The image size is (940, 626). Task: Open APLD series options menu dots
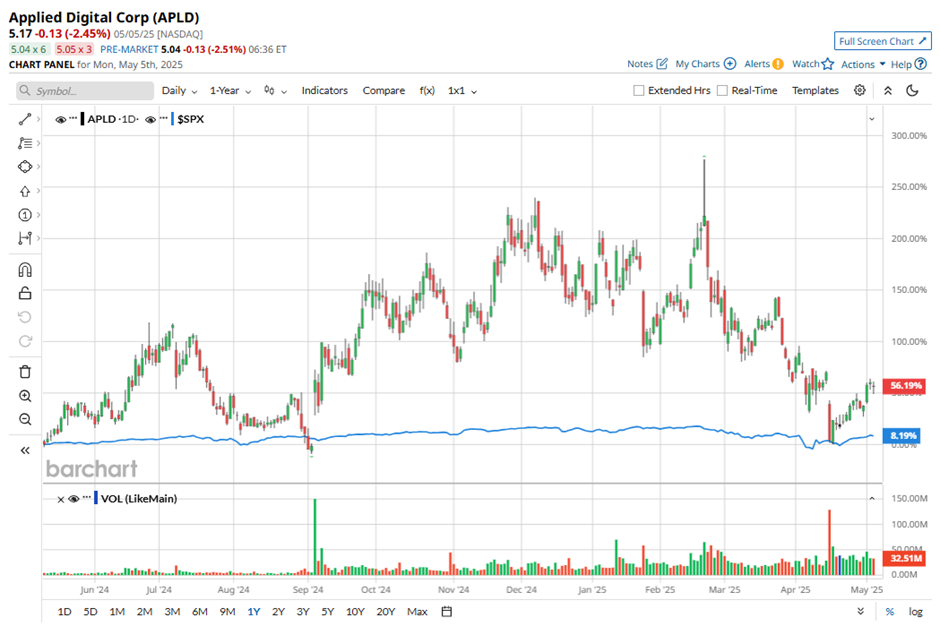click(x=73, y=118)
